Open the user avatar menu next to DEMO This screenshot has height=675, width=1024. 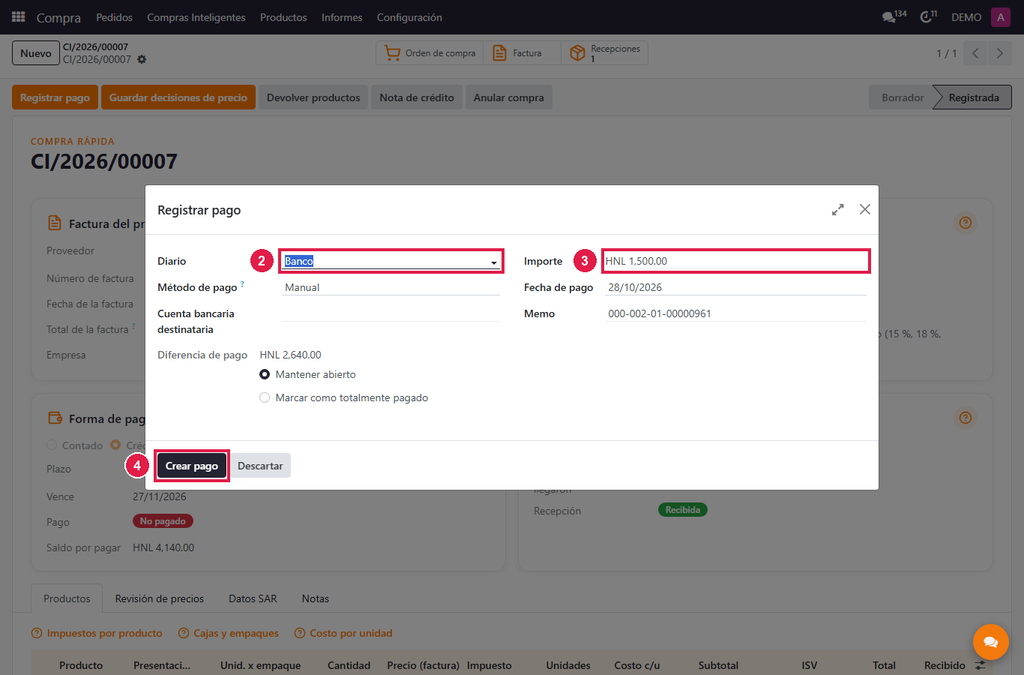click(1000, 17)
